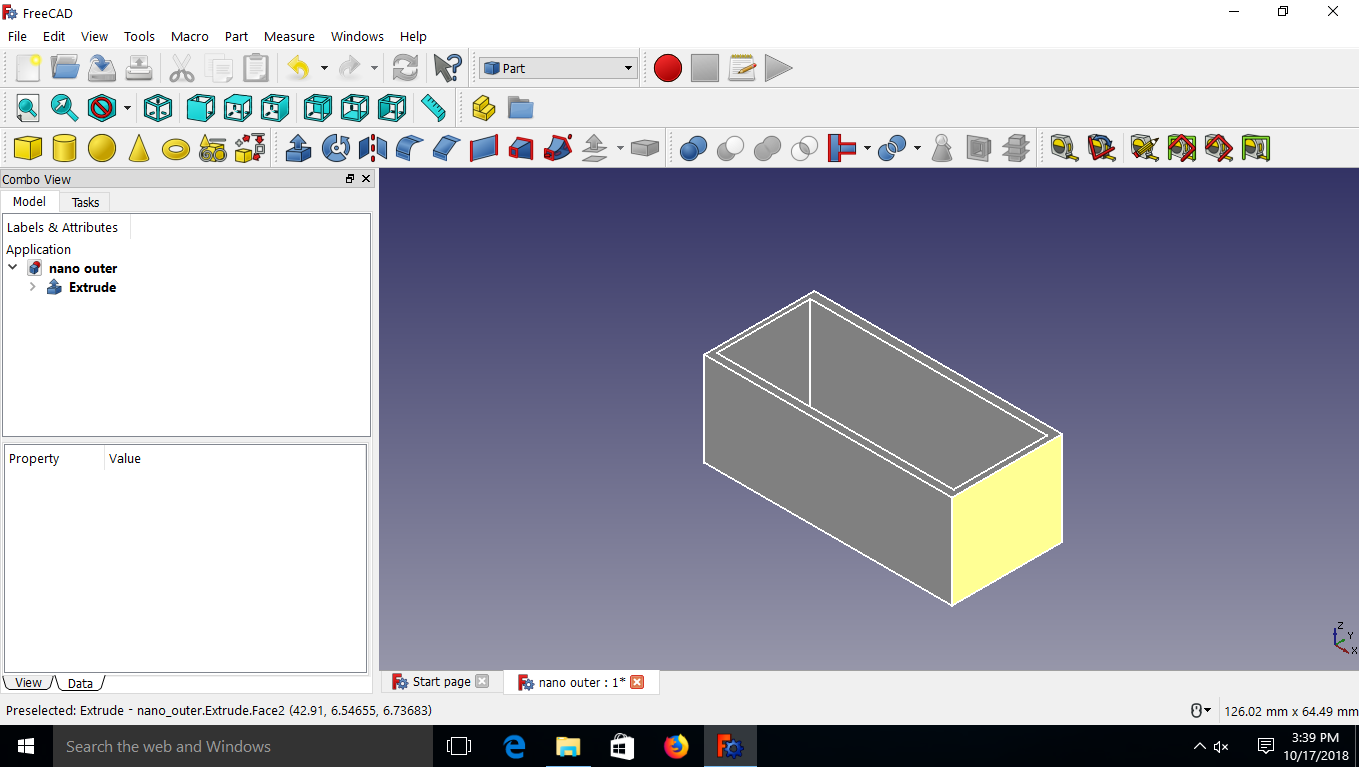Start macro recording
Screen dimensions: 1359x767
click(667, 68)
